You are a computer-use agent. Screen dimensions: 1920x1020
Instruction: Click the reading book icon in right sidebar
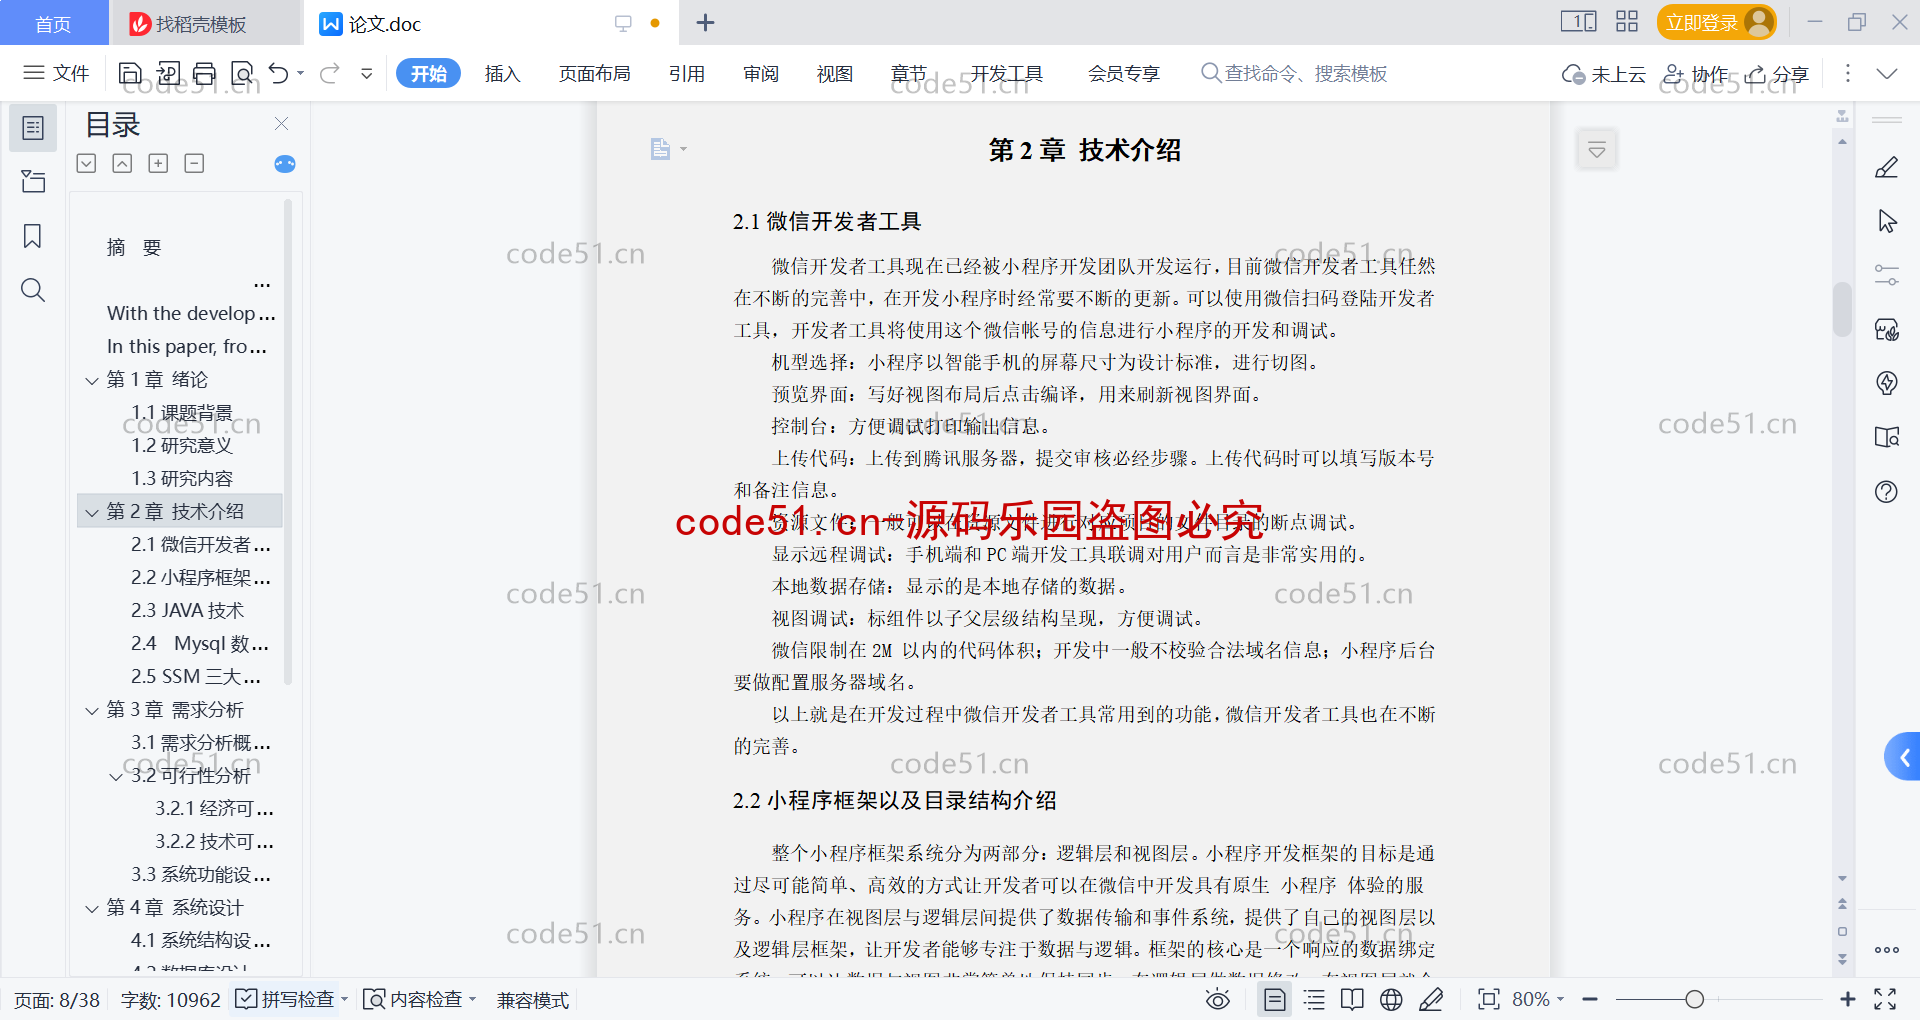[x=1886, y=437]
